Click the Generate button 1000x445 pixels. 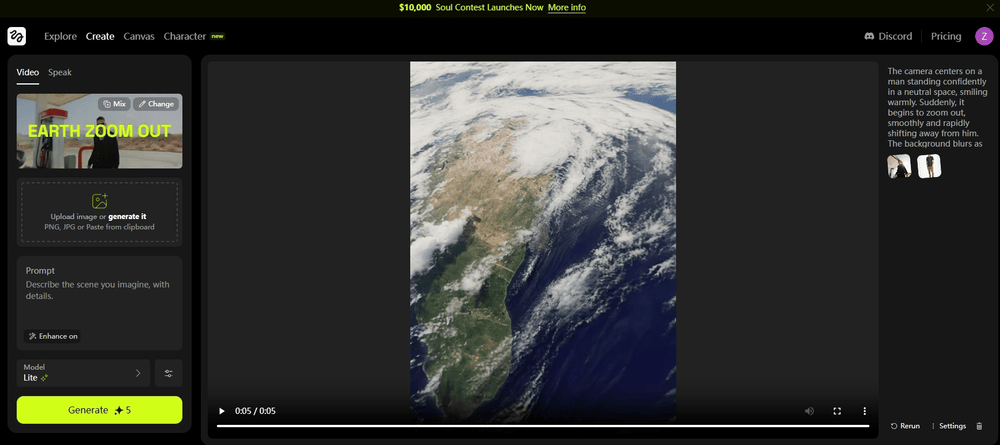[99, 410]
